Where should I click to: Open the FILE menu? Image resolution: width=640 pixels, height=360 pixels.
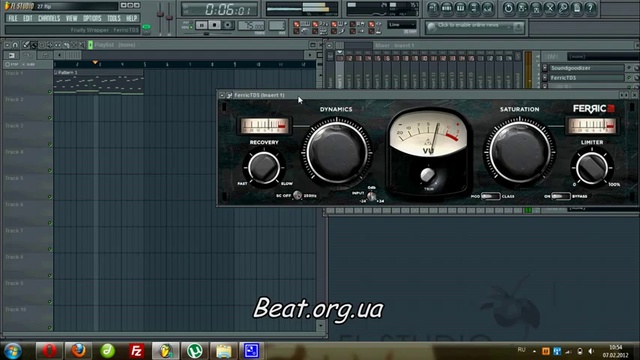[x=13, y=18]
